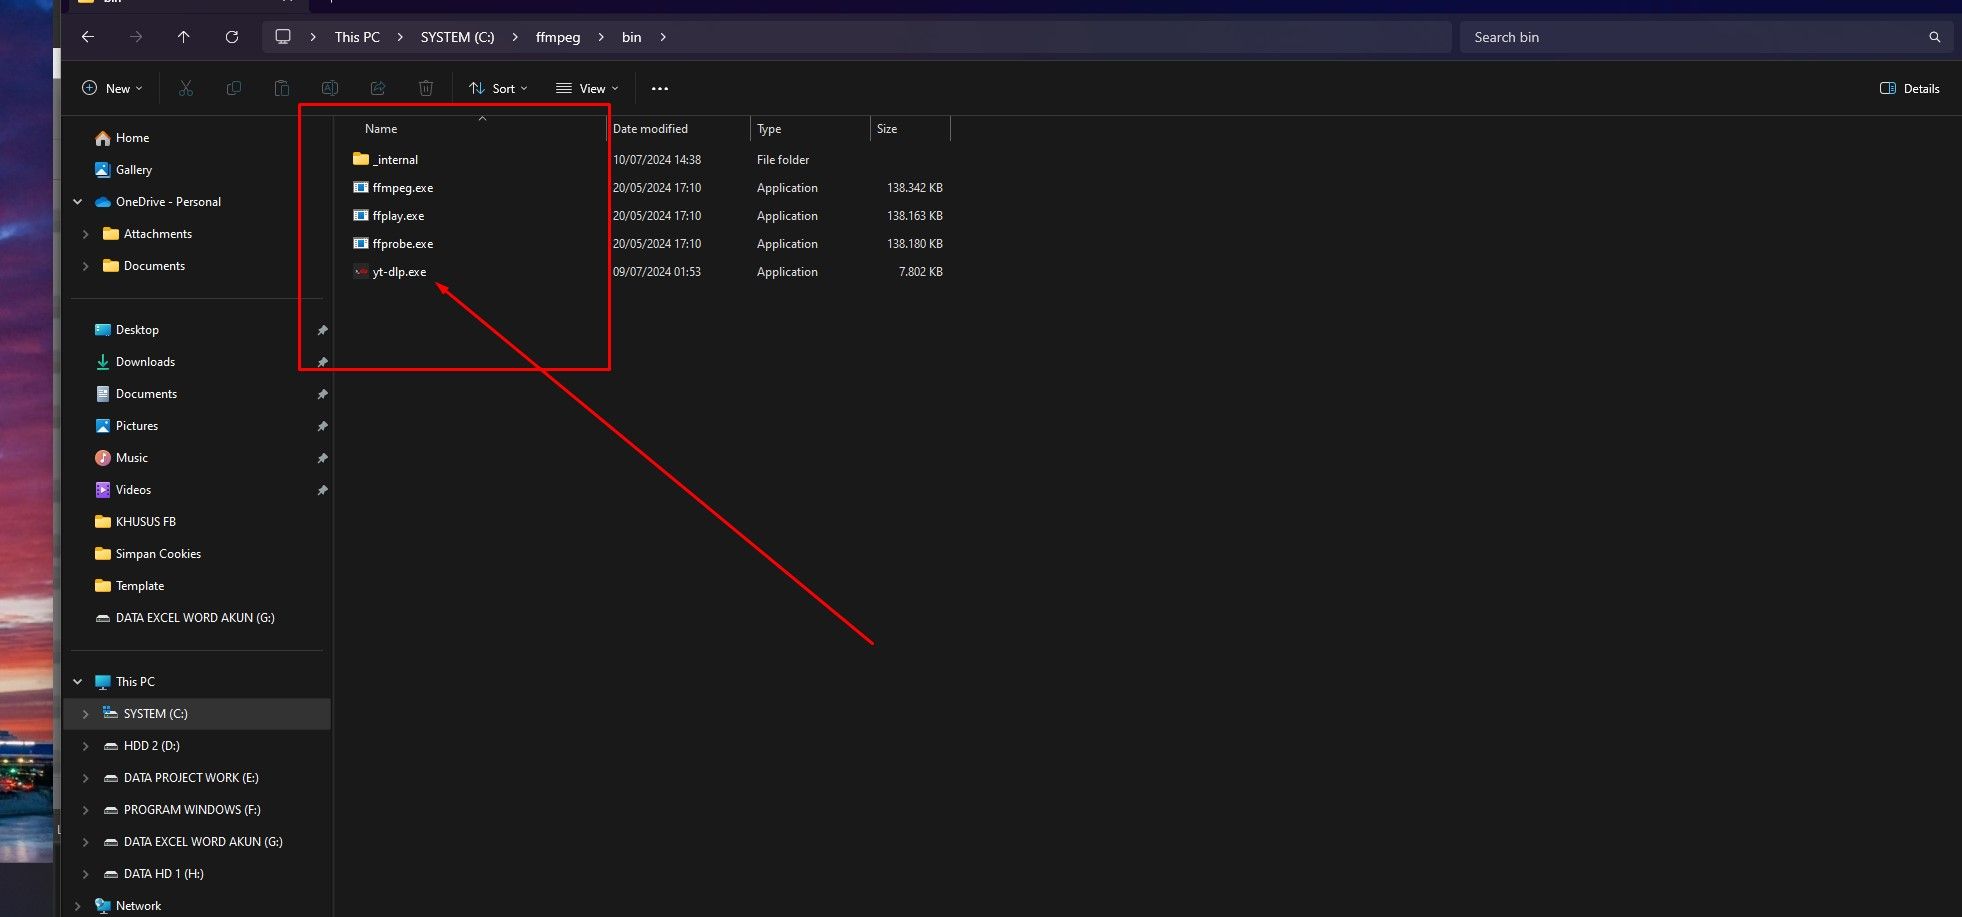Unpin the Desktop quick access pin
This screenshot has width=1962, height=917.
click(322, 330)
